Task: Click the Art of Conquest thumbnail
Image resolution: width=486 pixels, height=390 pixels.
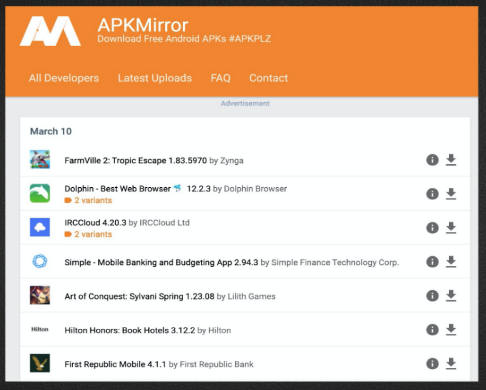Action: click(x=40, y=295)
